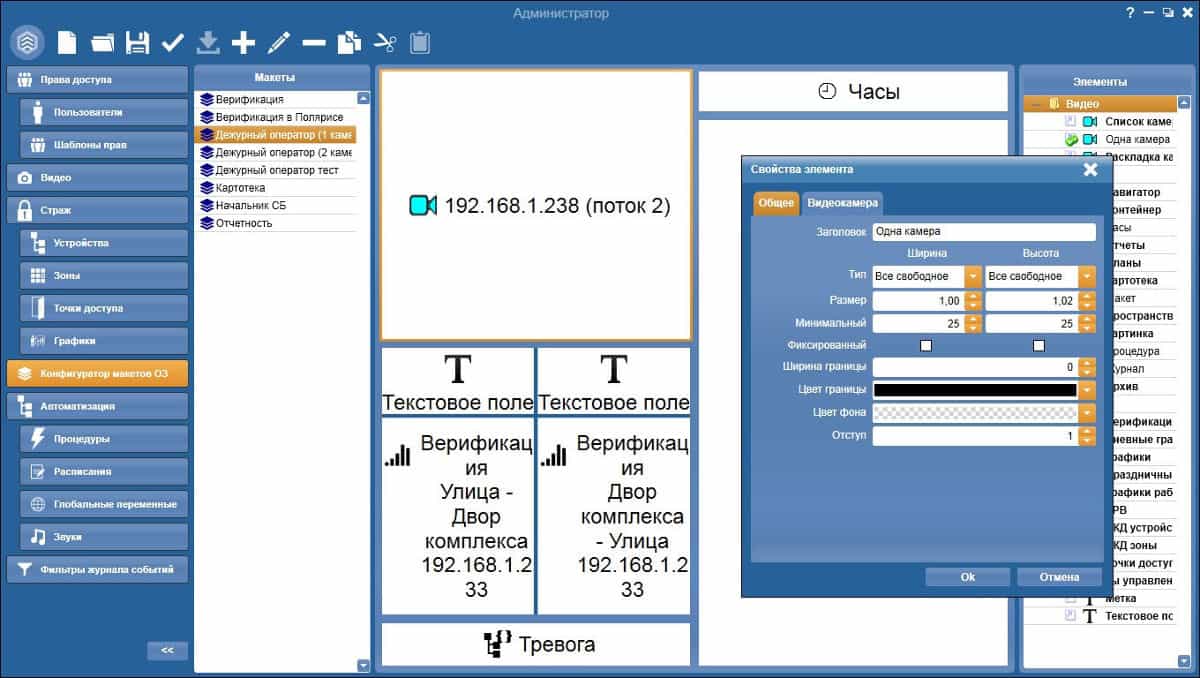Open the width type dropdown
The height and width of the screenshot is (678, 1200).
point(973,276)
